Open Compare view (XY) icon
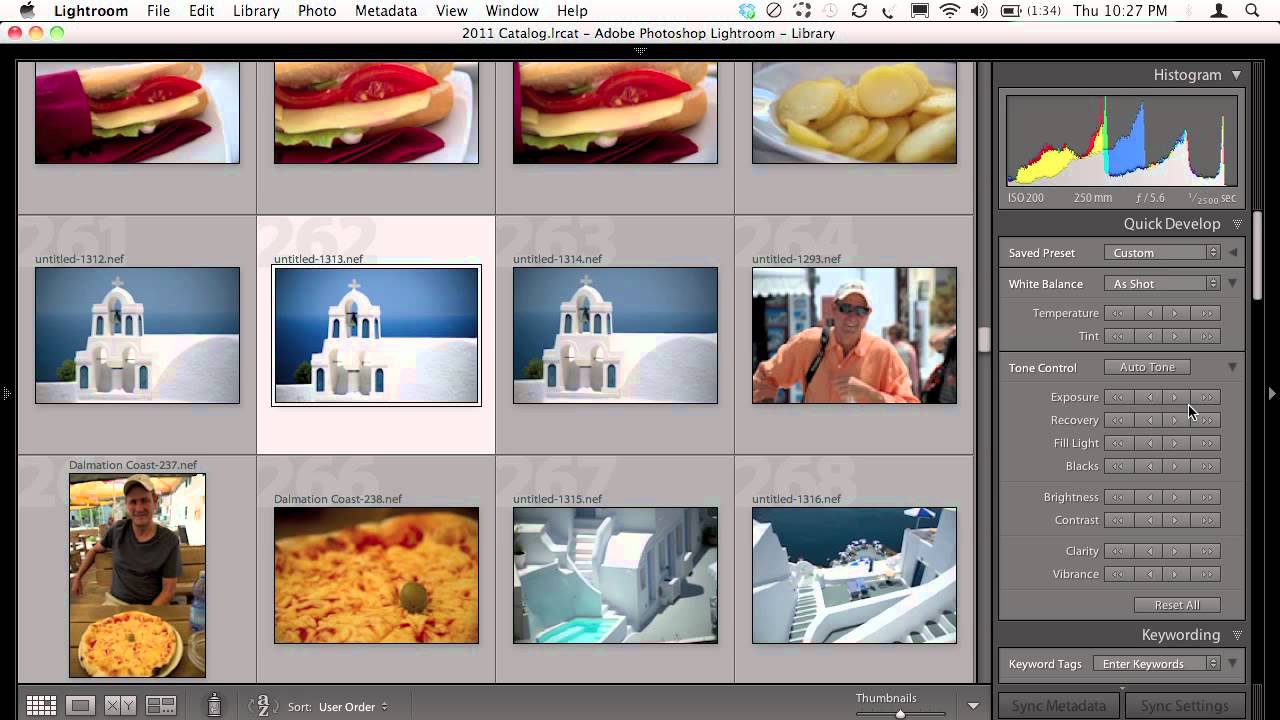This screenshot has height=720, width=1280. (x=120, y=706)
